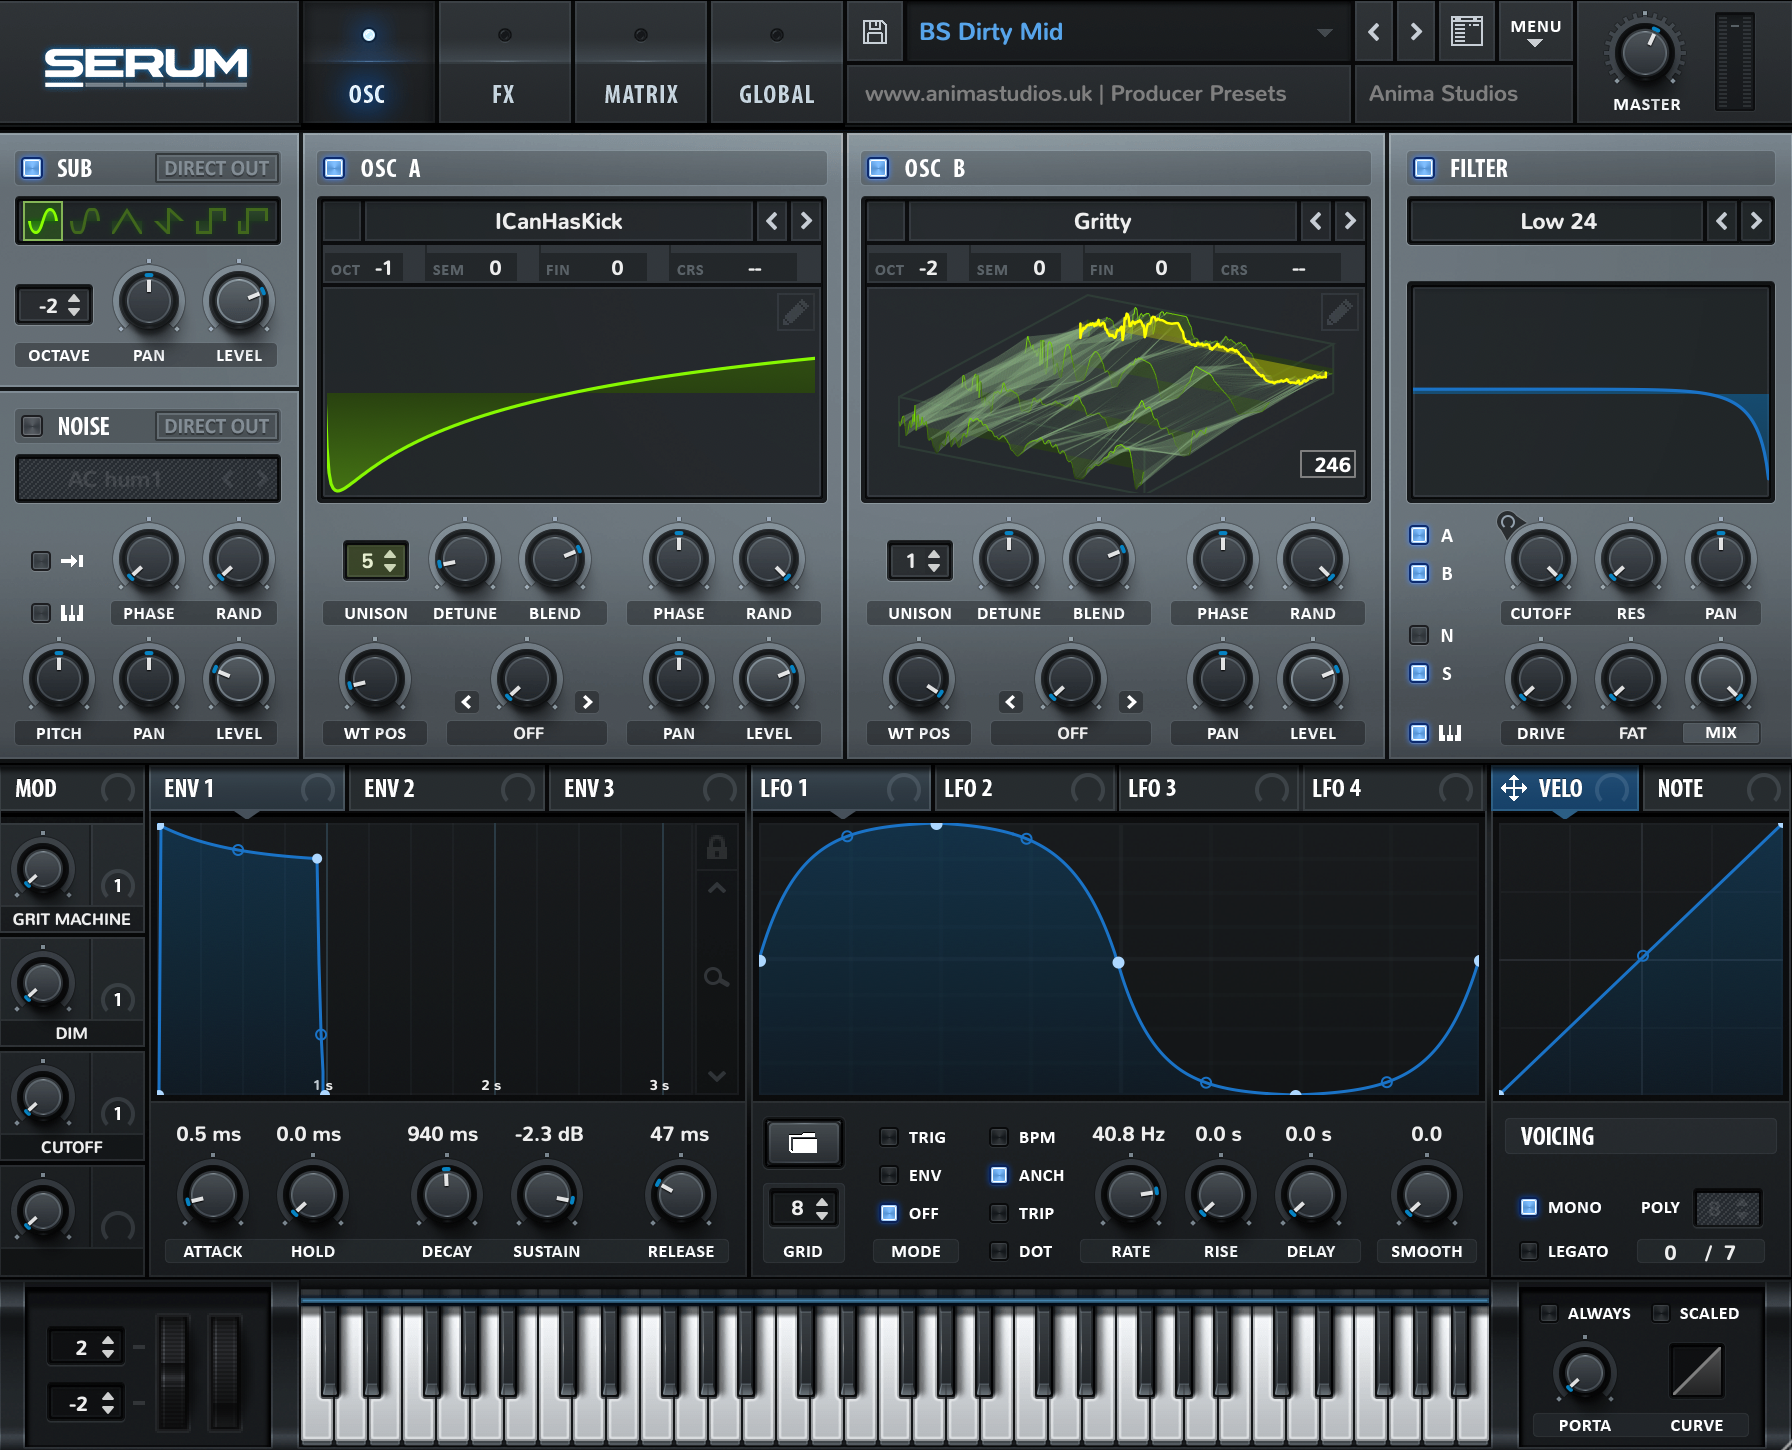Select the pulse sub oscillator waveform
The height and width of the screenshot is (1450, 1792).
pyautogui.click(x=253, y=220)
